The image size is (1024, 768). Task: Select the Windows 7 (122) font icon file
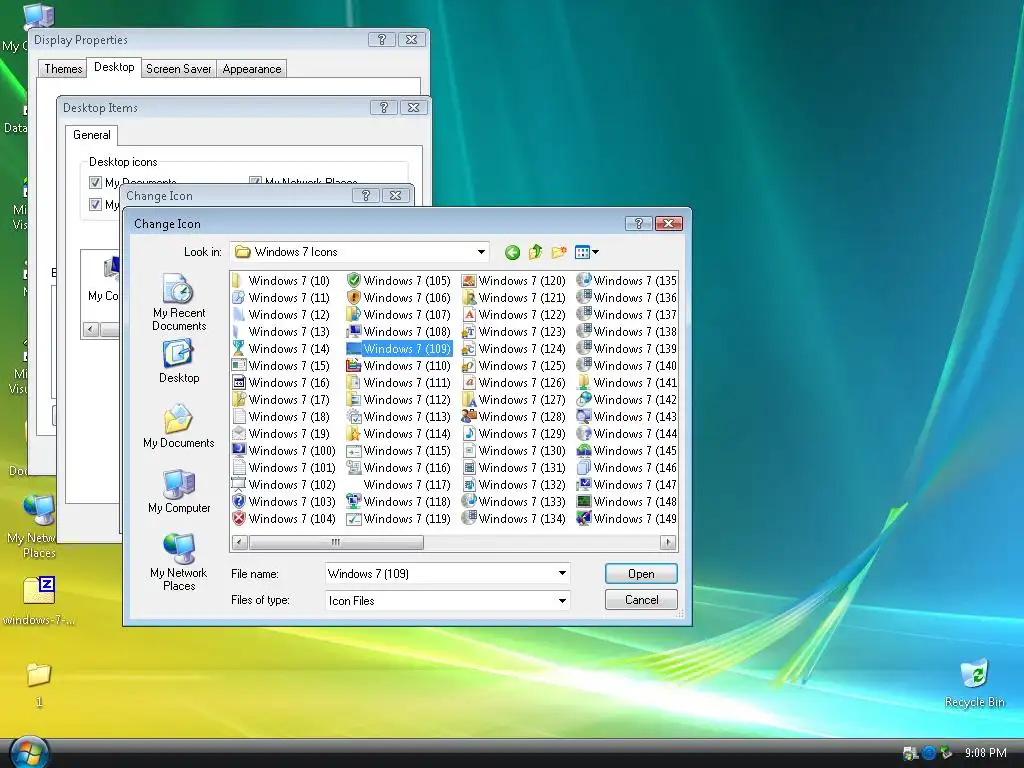pos(513,315)
